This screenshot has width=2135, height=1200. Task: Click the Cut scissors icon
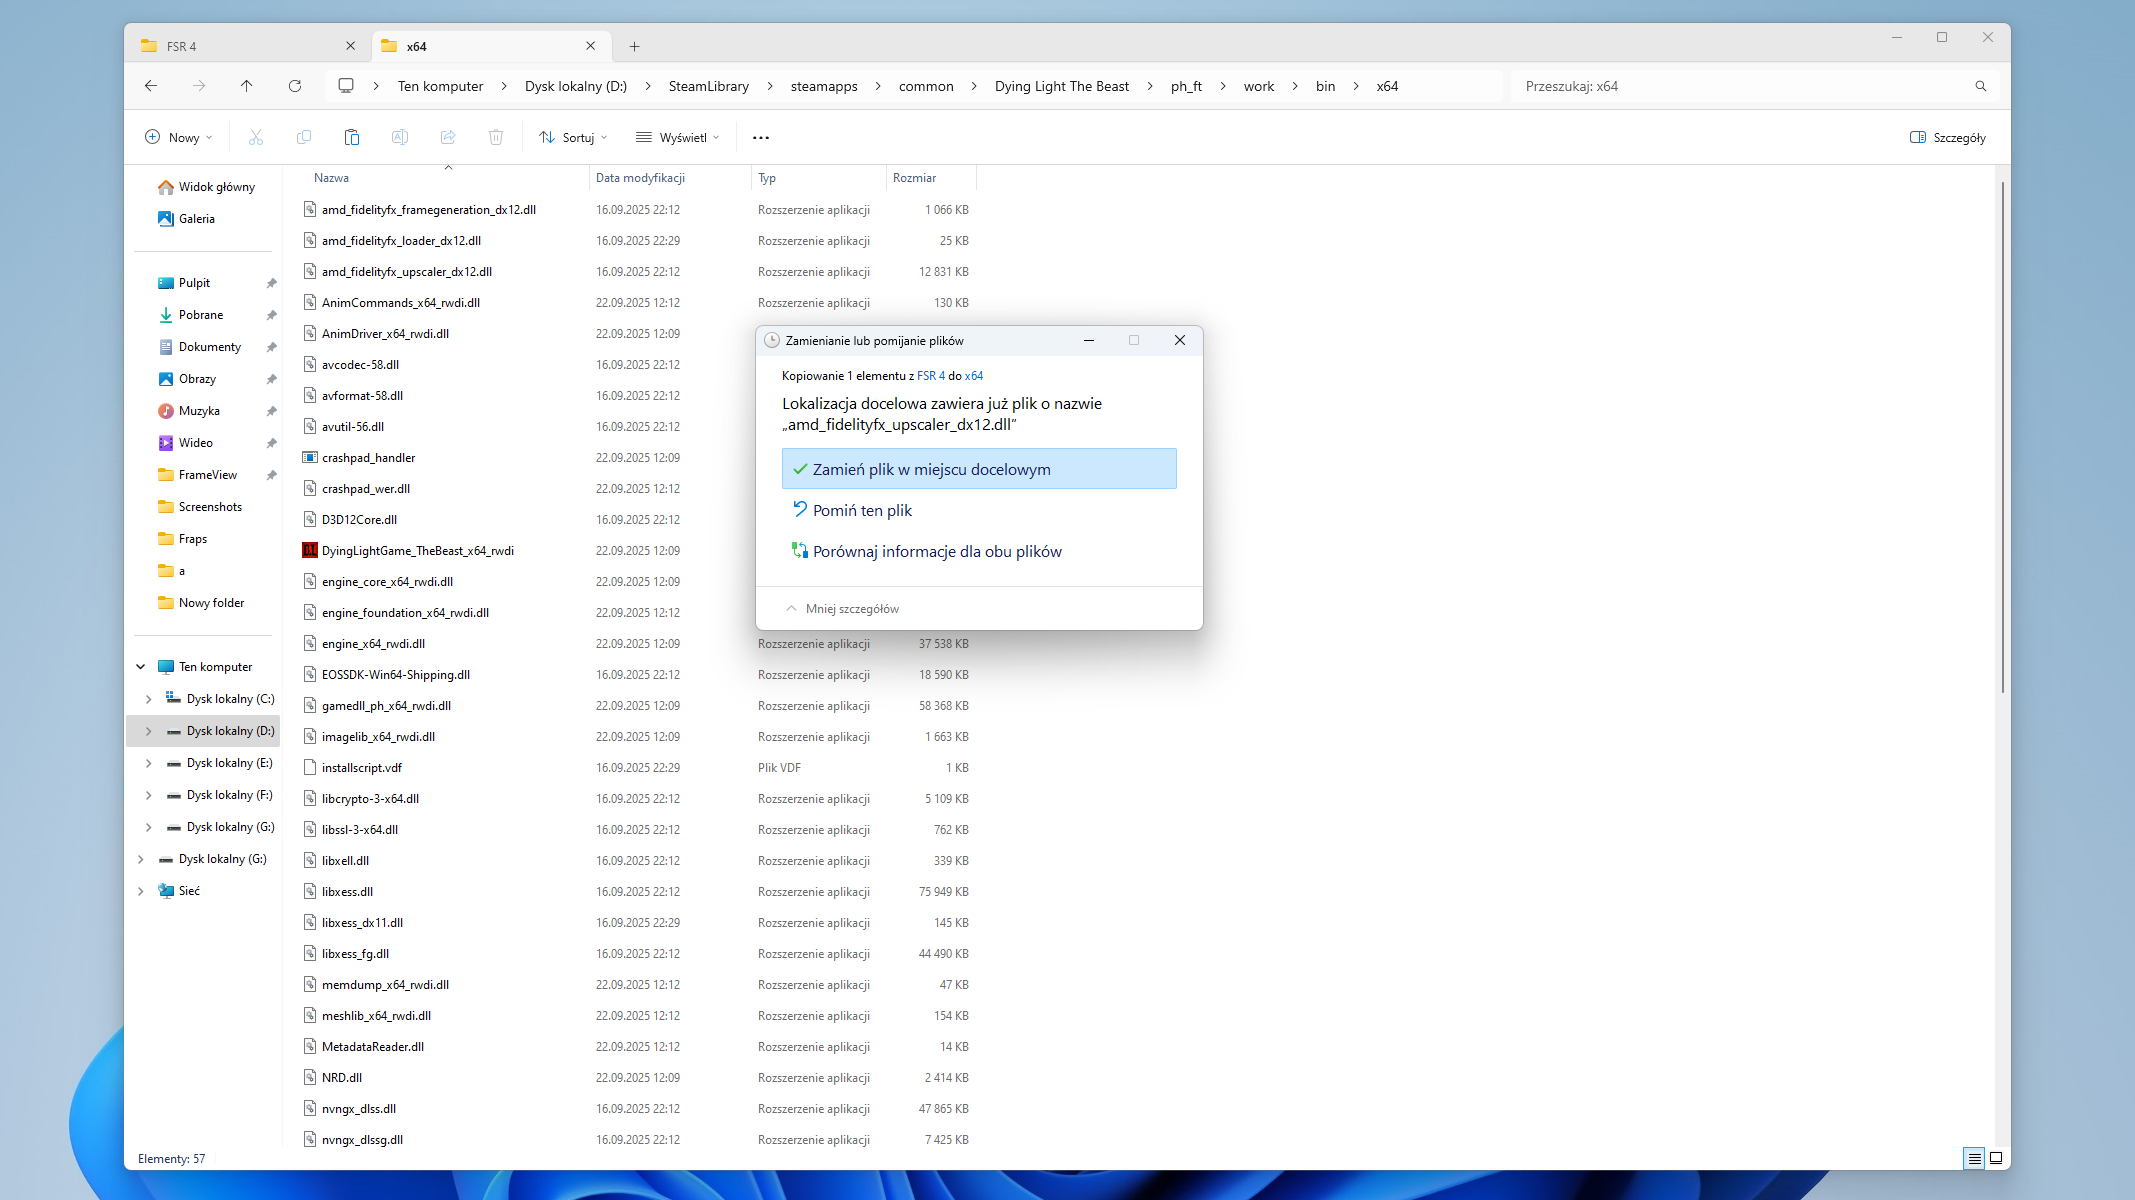[x=256, y=137]
